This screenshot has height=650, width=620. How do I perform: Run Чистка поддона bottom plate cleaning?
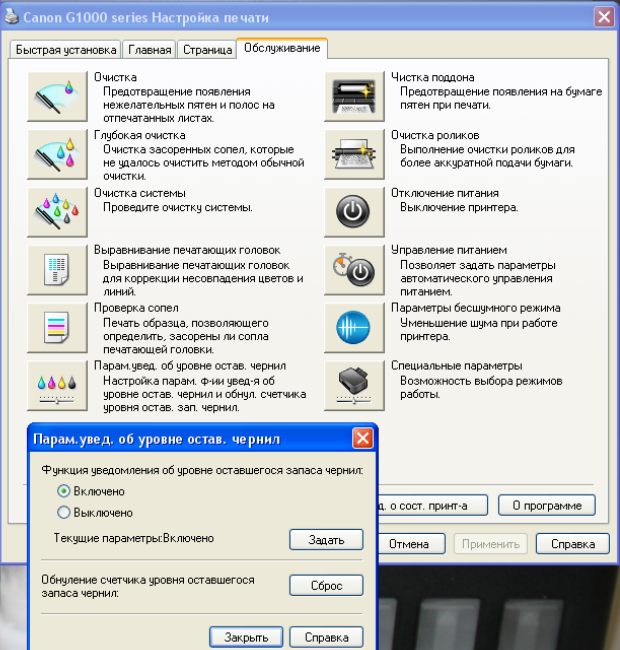coord(354,96)
